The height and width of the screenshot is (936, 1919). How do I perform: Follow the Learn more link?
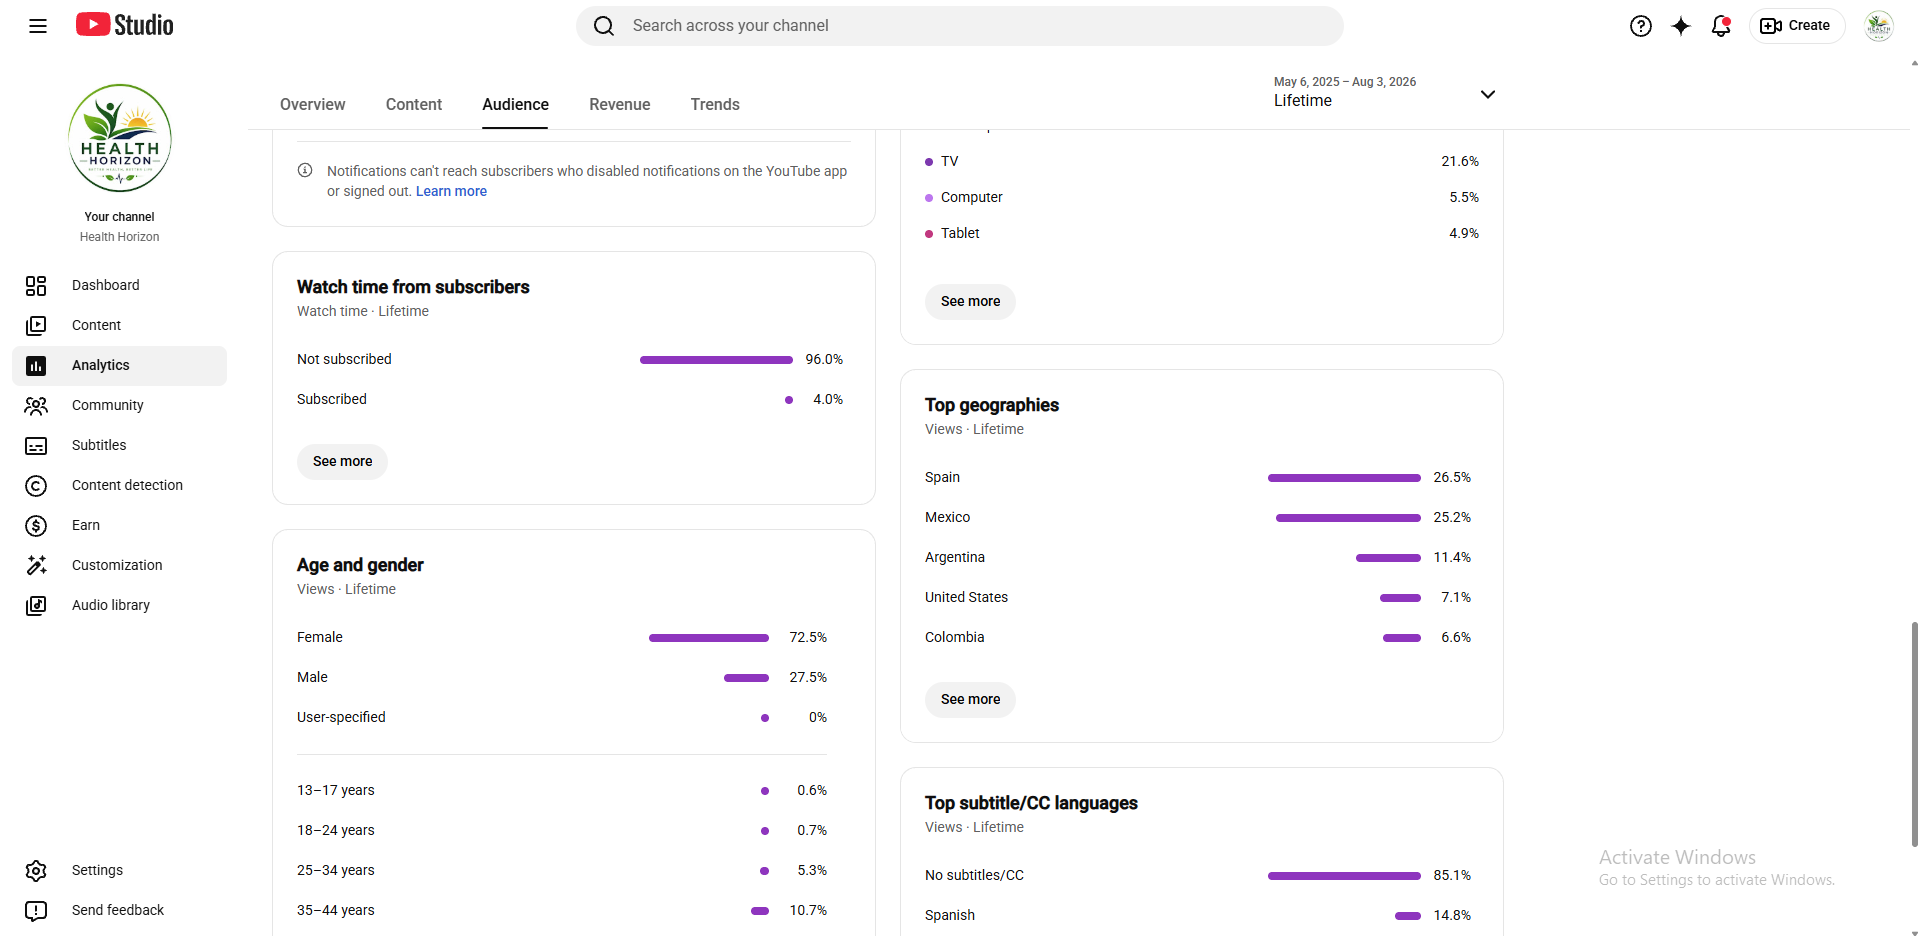click(x=451, y=191)
